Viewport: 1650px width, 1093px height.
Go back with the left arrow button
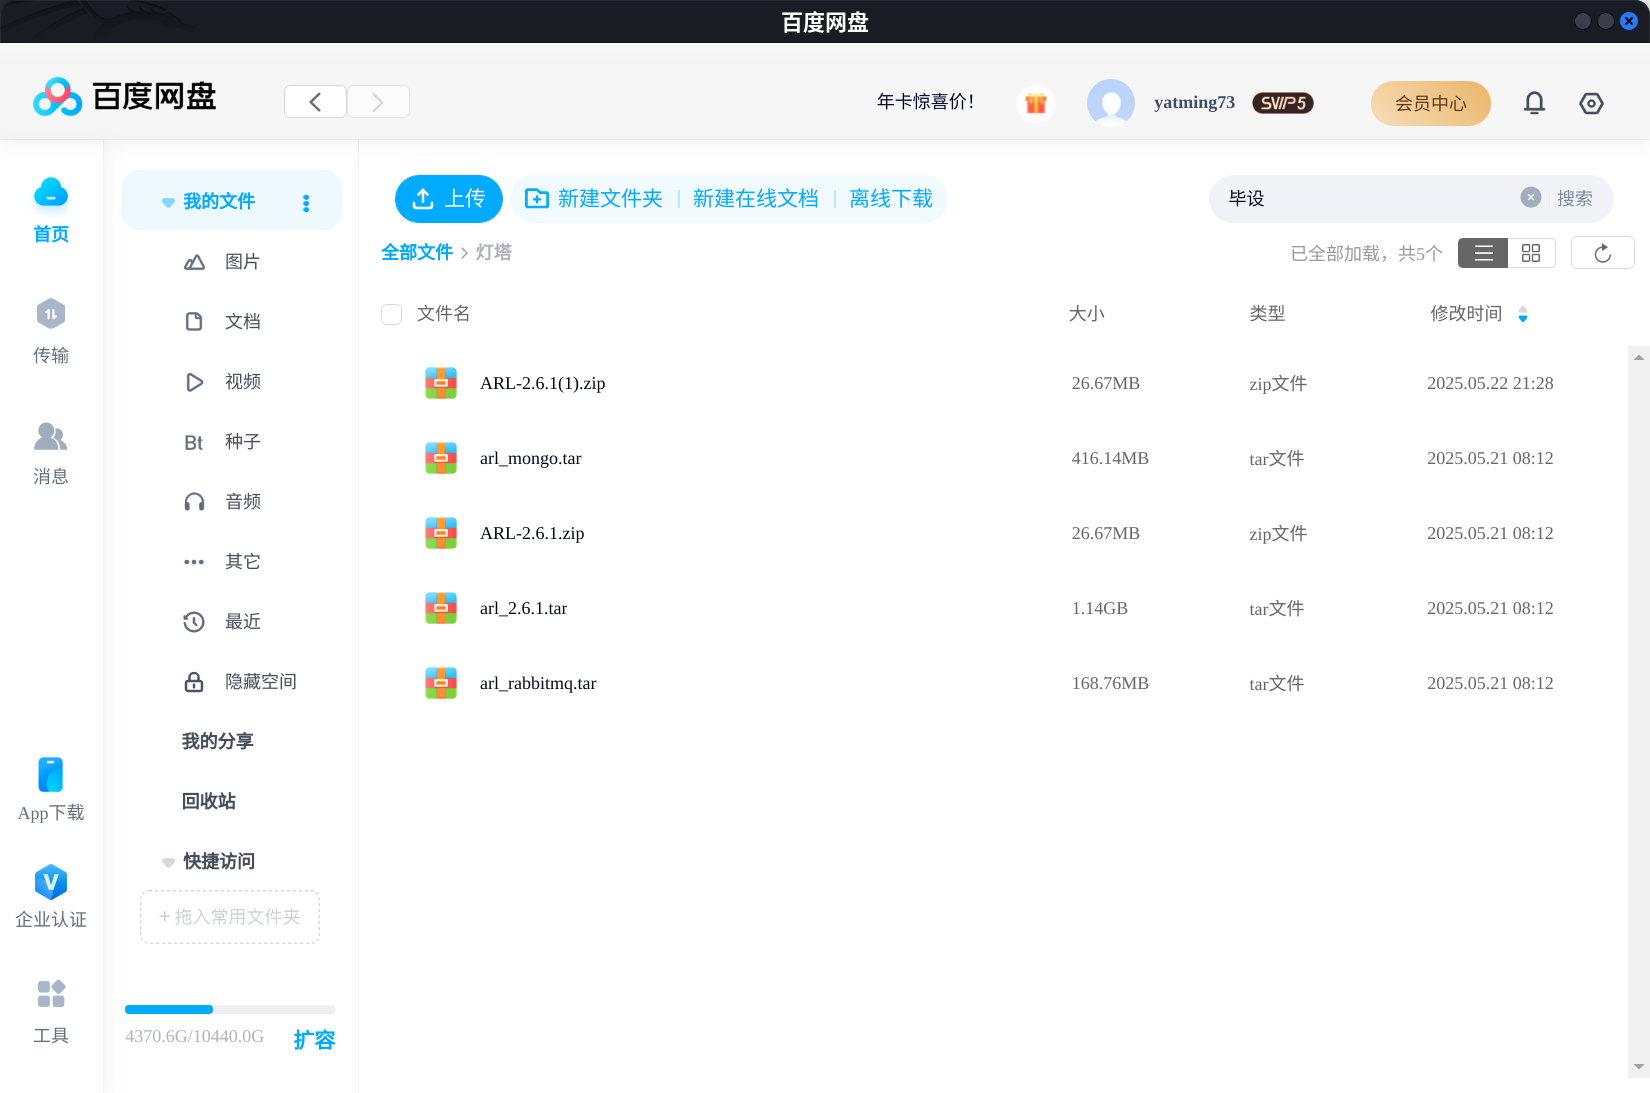[x=315, y=102]
